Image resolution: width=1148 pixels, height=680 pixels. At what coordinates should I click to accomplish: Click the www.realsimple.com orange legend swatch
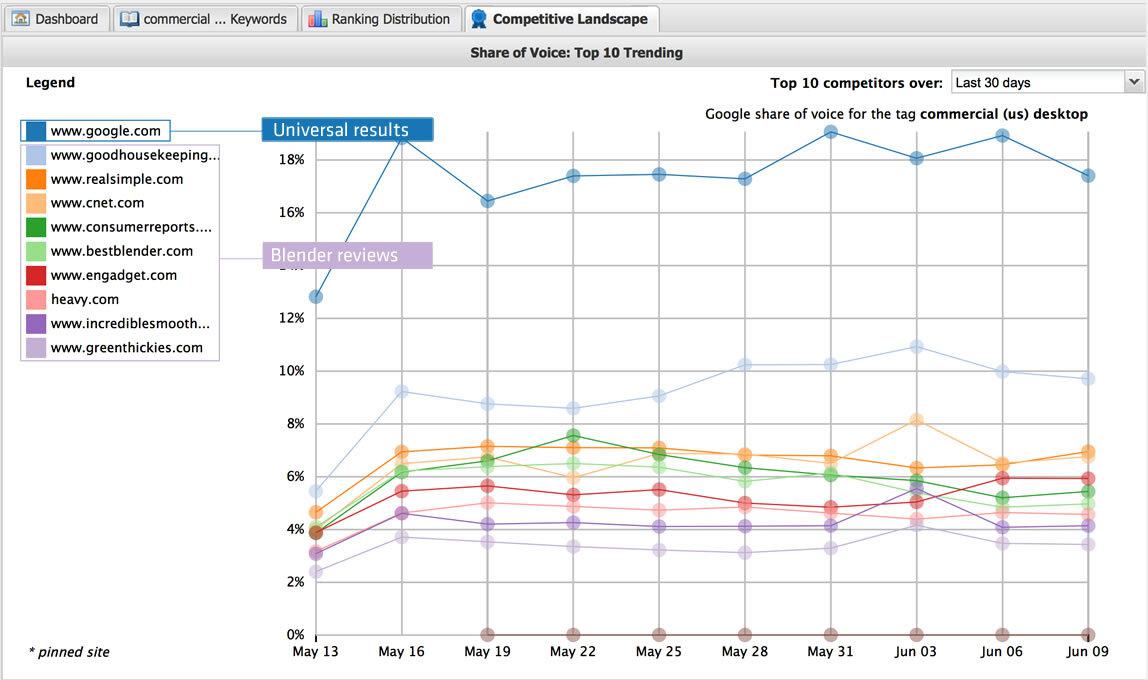35,179
